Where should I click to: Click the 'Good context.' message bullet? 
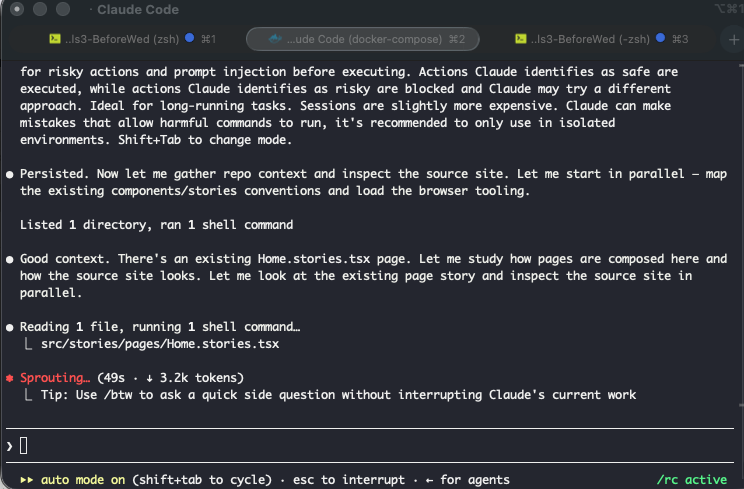[x=9, y=259]
